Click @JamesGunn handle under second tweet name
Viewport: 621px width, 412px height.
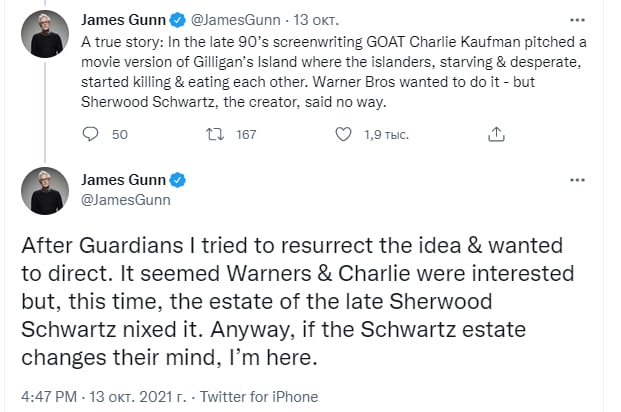coord(124,200)
